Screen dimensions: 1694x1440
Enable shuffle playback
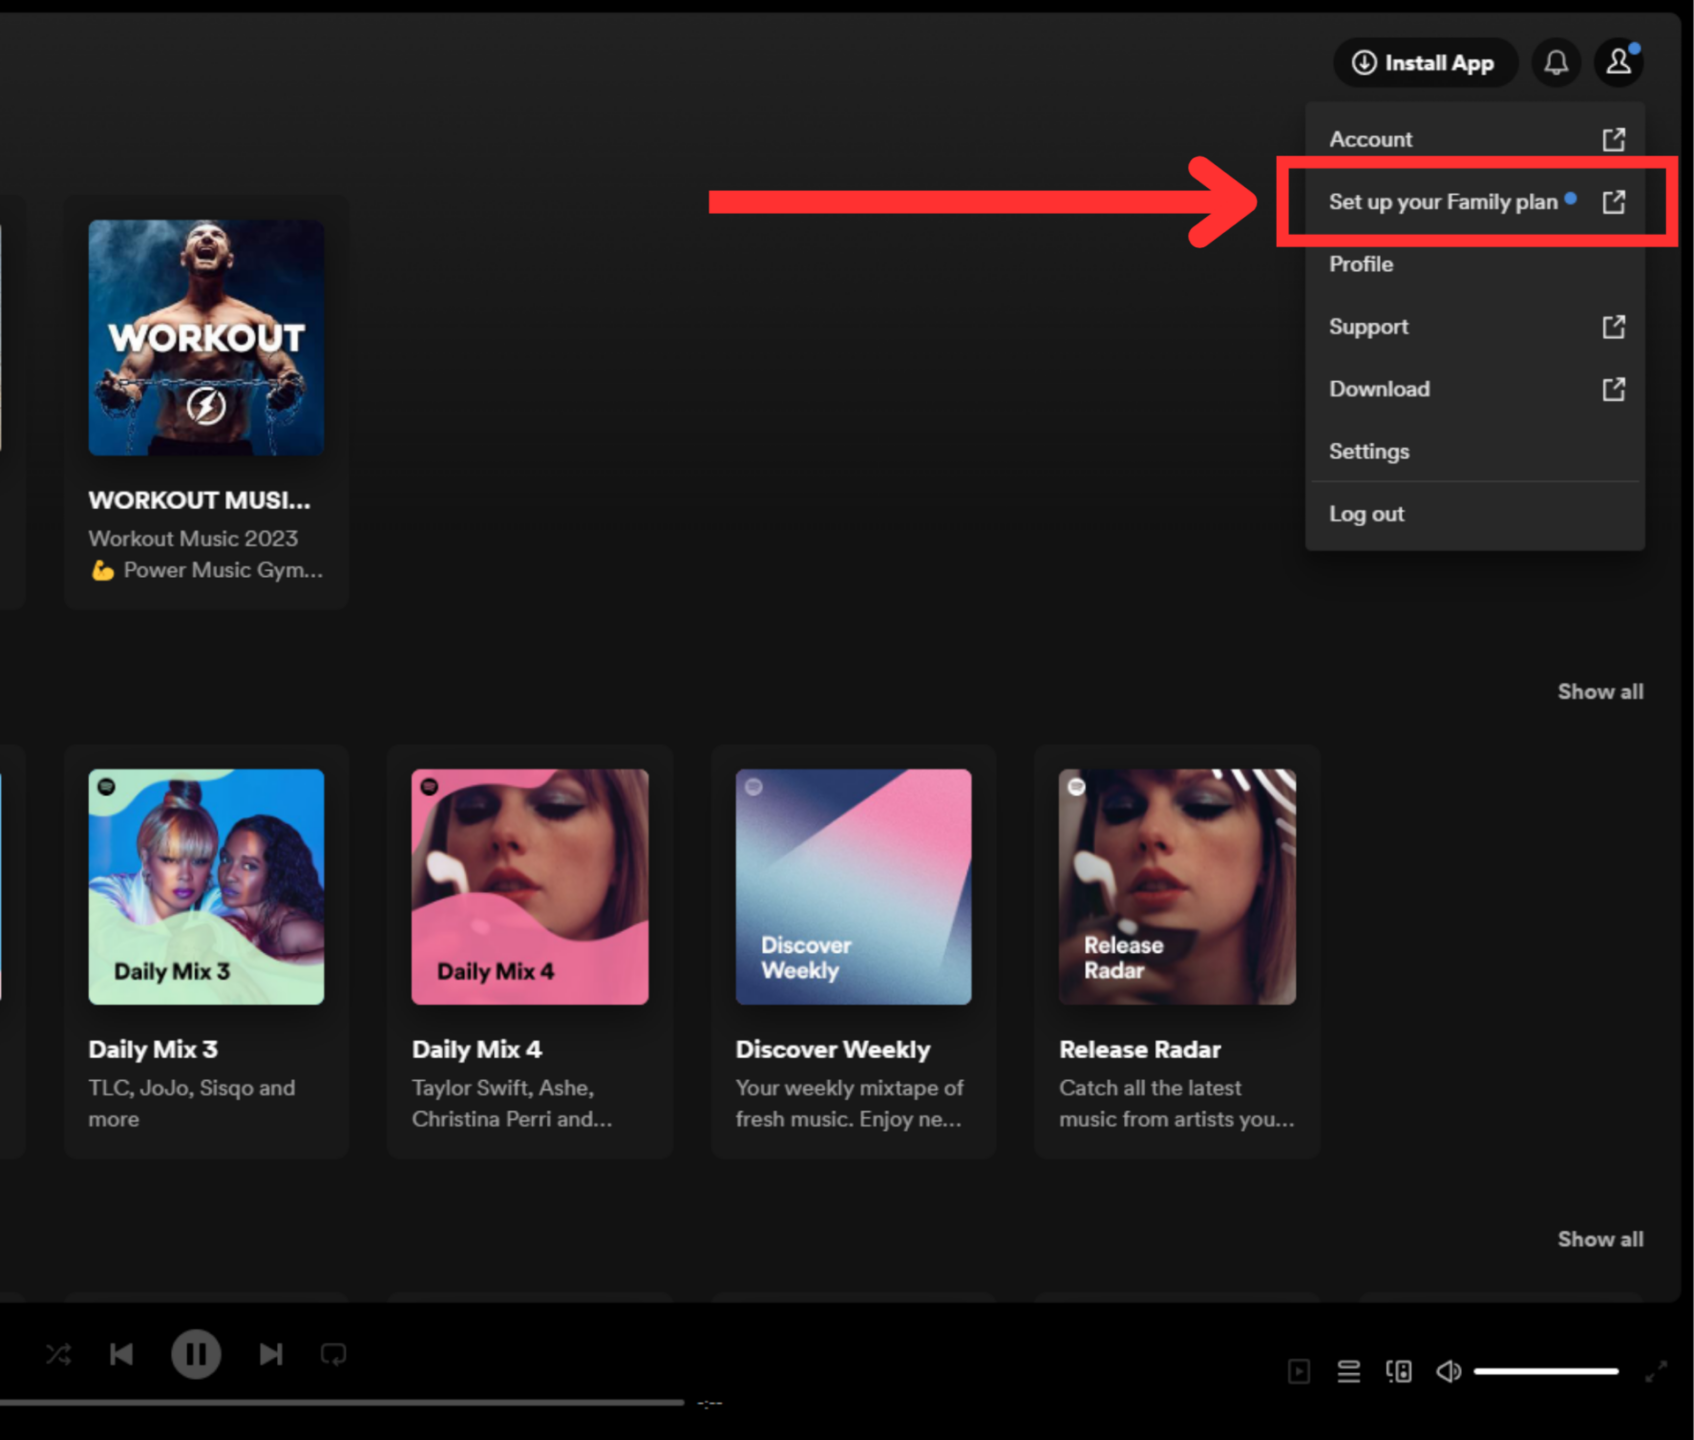click(x=58, y=1353)
